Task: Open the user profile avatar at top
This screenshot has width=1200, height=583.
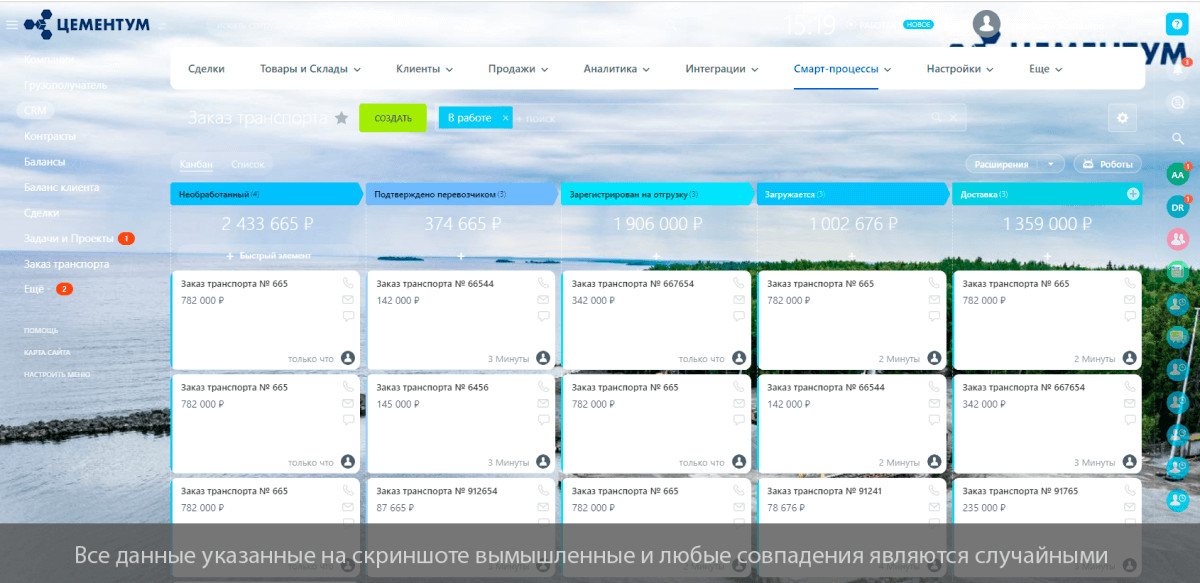Action: [987, 24]
